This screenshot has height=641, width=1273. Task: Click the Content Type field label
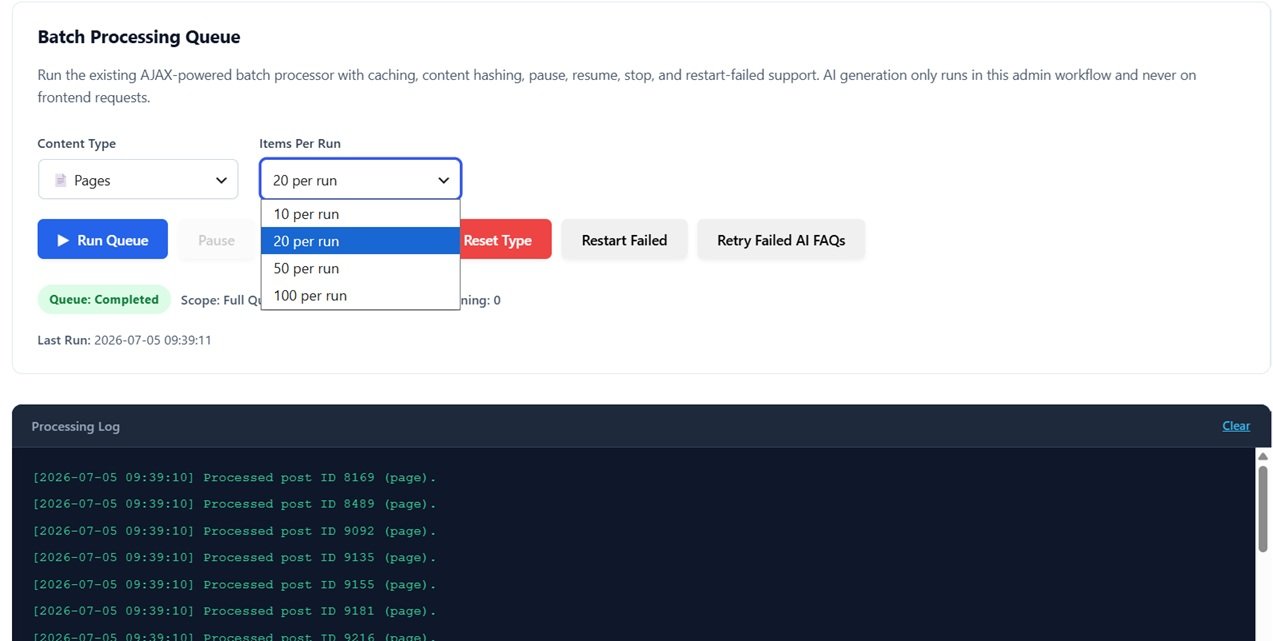pos(77,144)
